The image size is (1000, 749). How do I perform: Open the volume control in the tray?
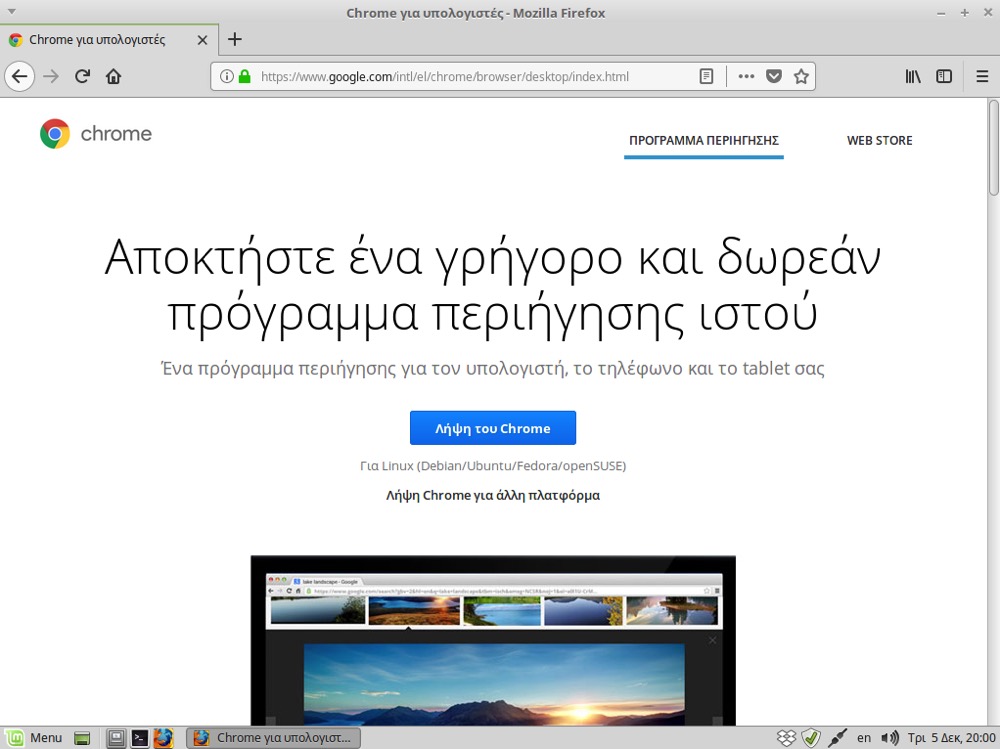(890, 738)
